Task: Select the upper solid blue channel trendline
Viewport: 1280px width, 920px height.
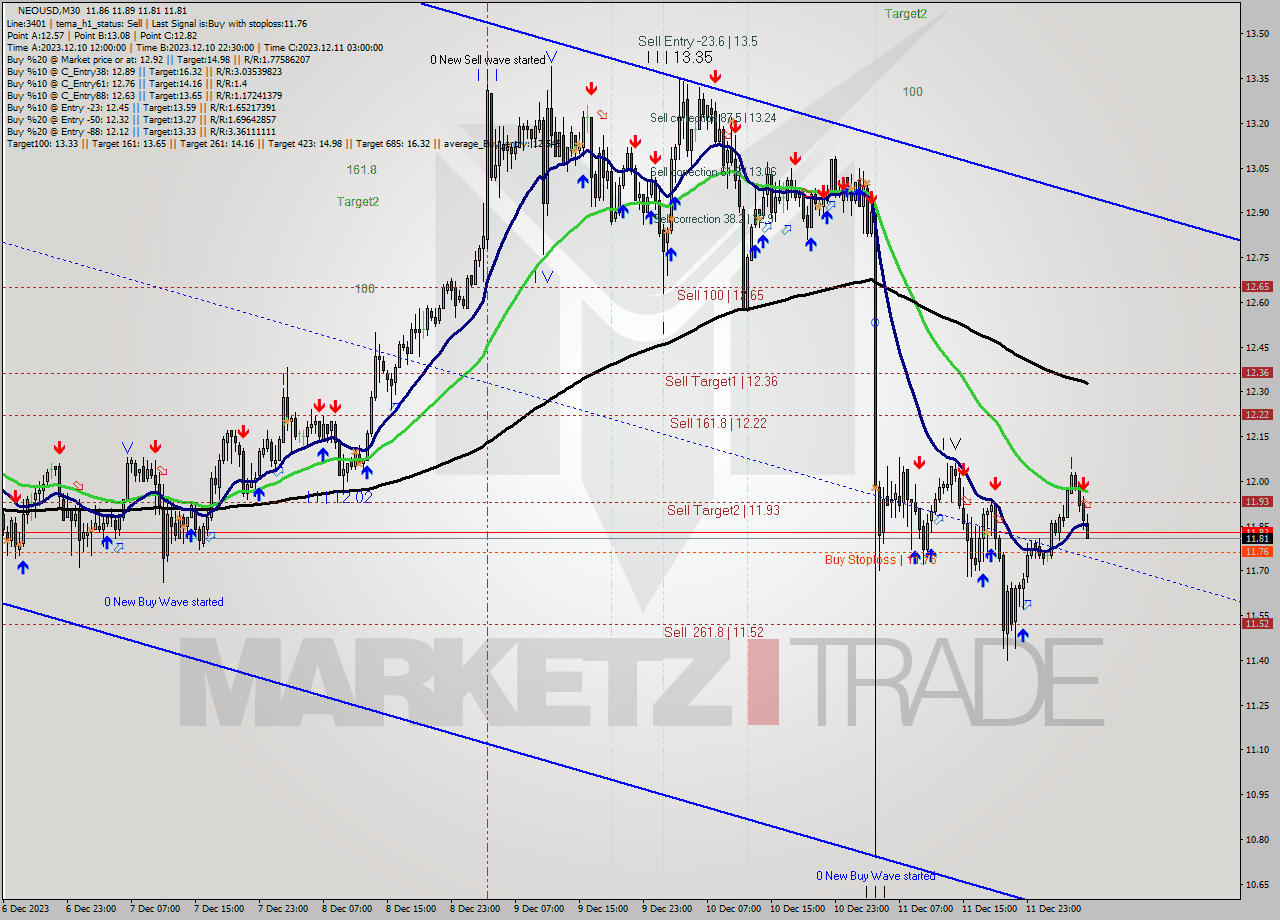Action: click(830, 120)
